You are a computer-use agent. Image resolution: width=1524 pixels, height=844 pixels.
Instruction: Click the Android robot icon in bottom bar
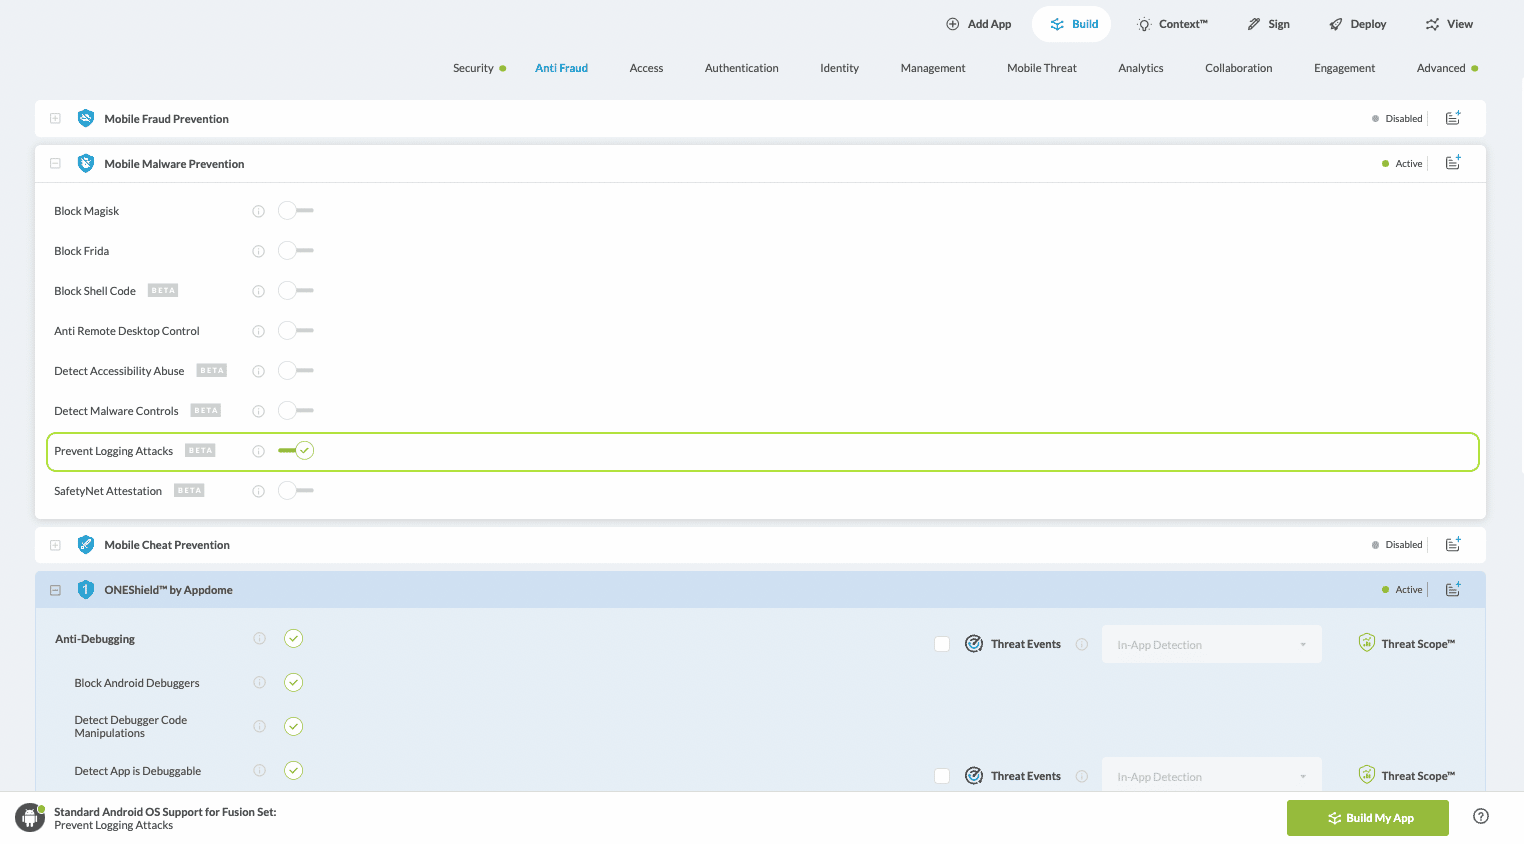click(x=30, y=818)
